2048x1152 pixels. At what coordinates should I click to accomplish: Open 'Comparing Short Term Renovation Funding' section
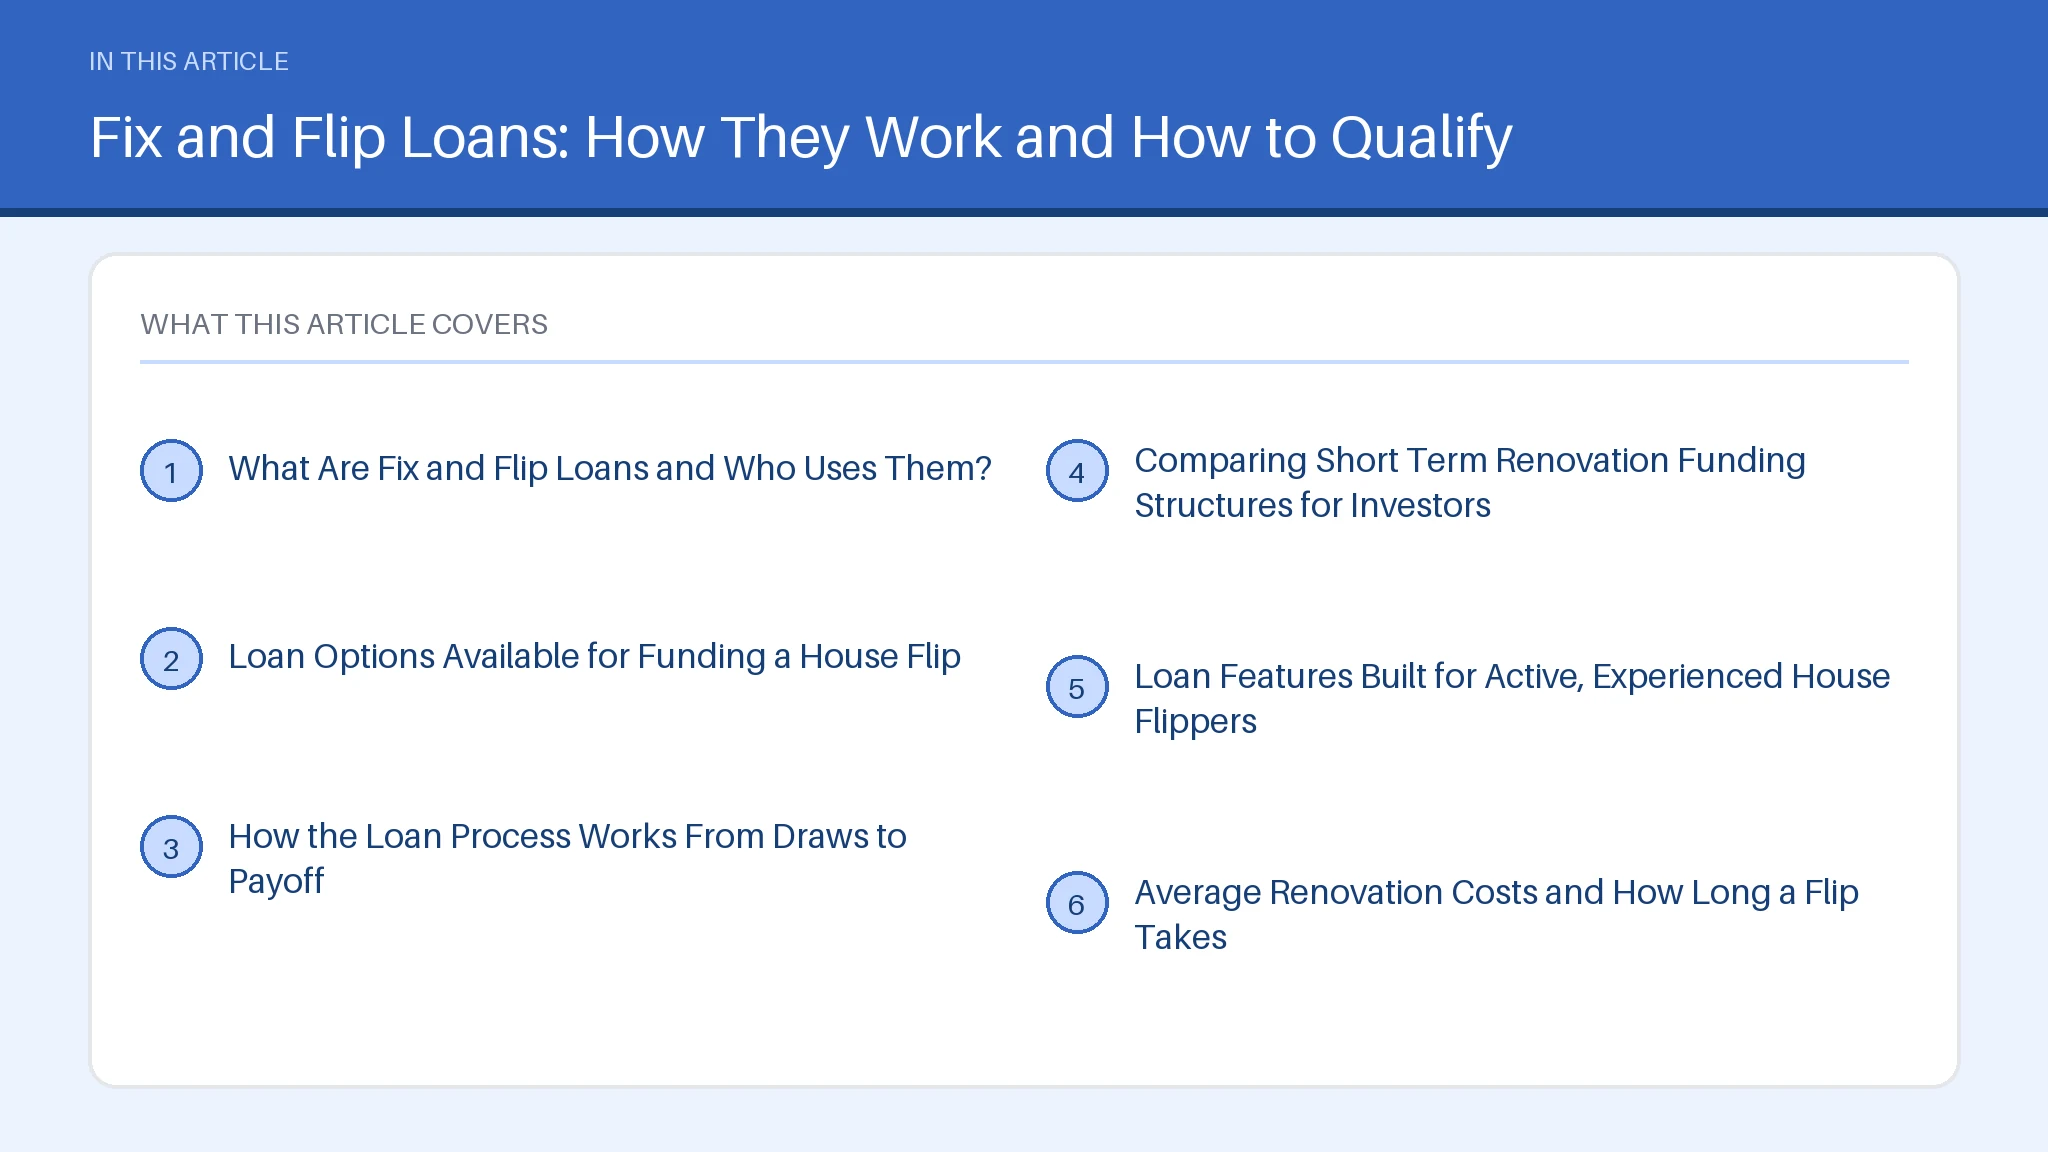click(x=1470, y=482)
